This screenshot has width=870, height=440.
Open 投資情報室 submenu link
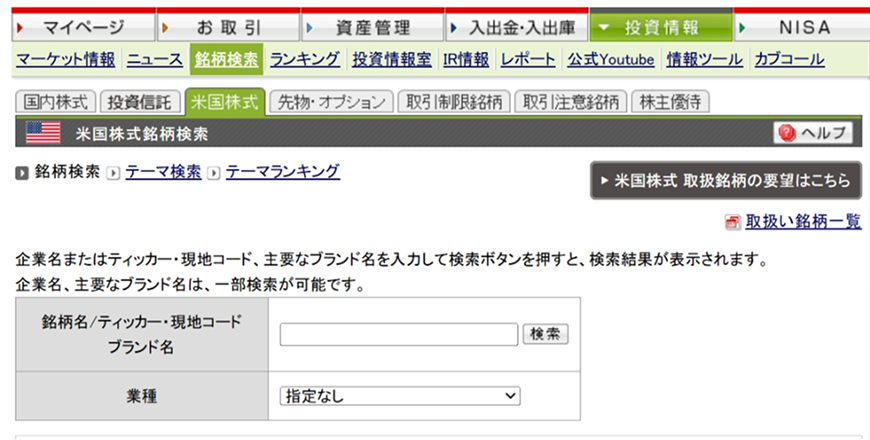[x=392, y=59]
